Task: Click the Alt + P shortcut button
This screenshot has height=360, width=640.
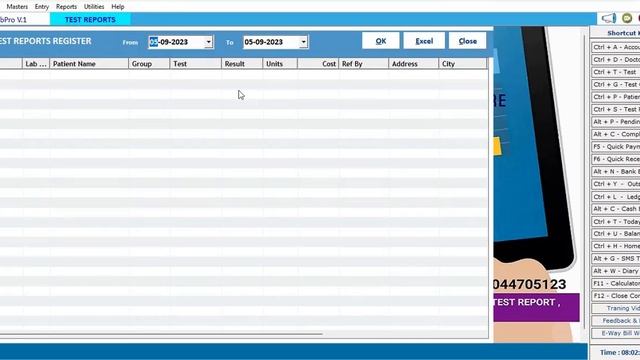Action: [616, 122]
